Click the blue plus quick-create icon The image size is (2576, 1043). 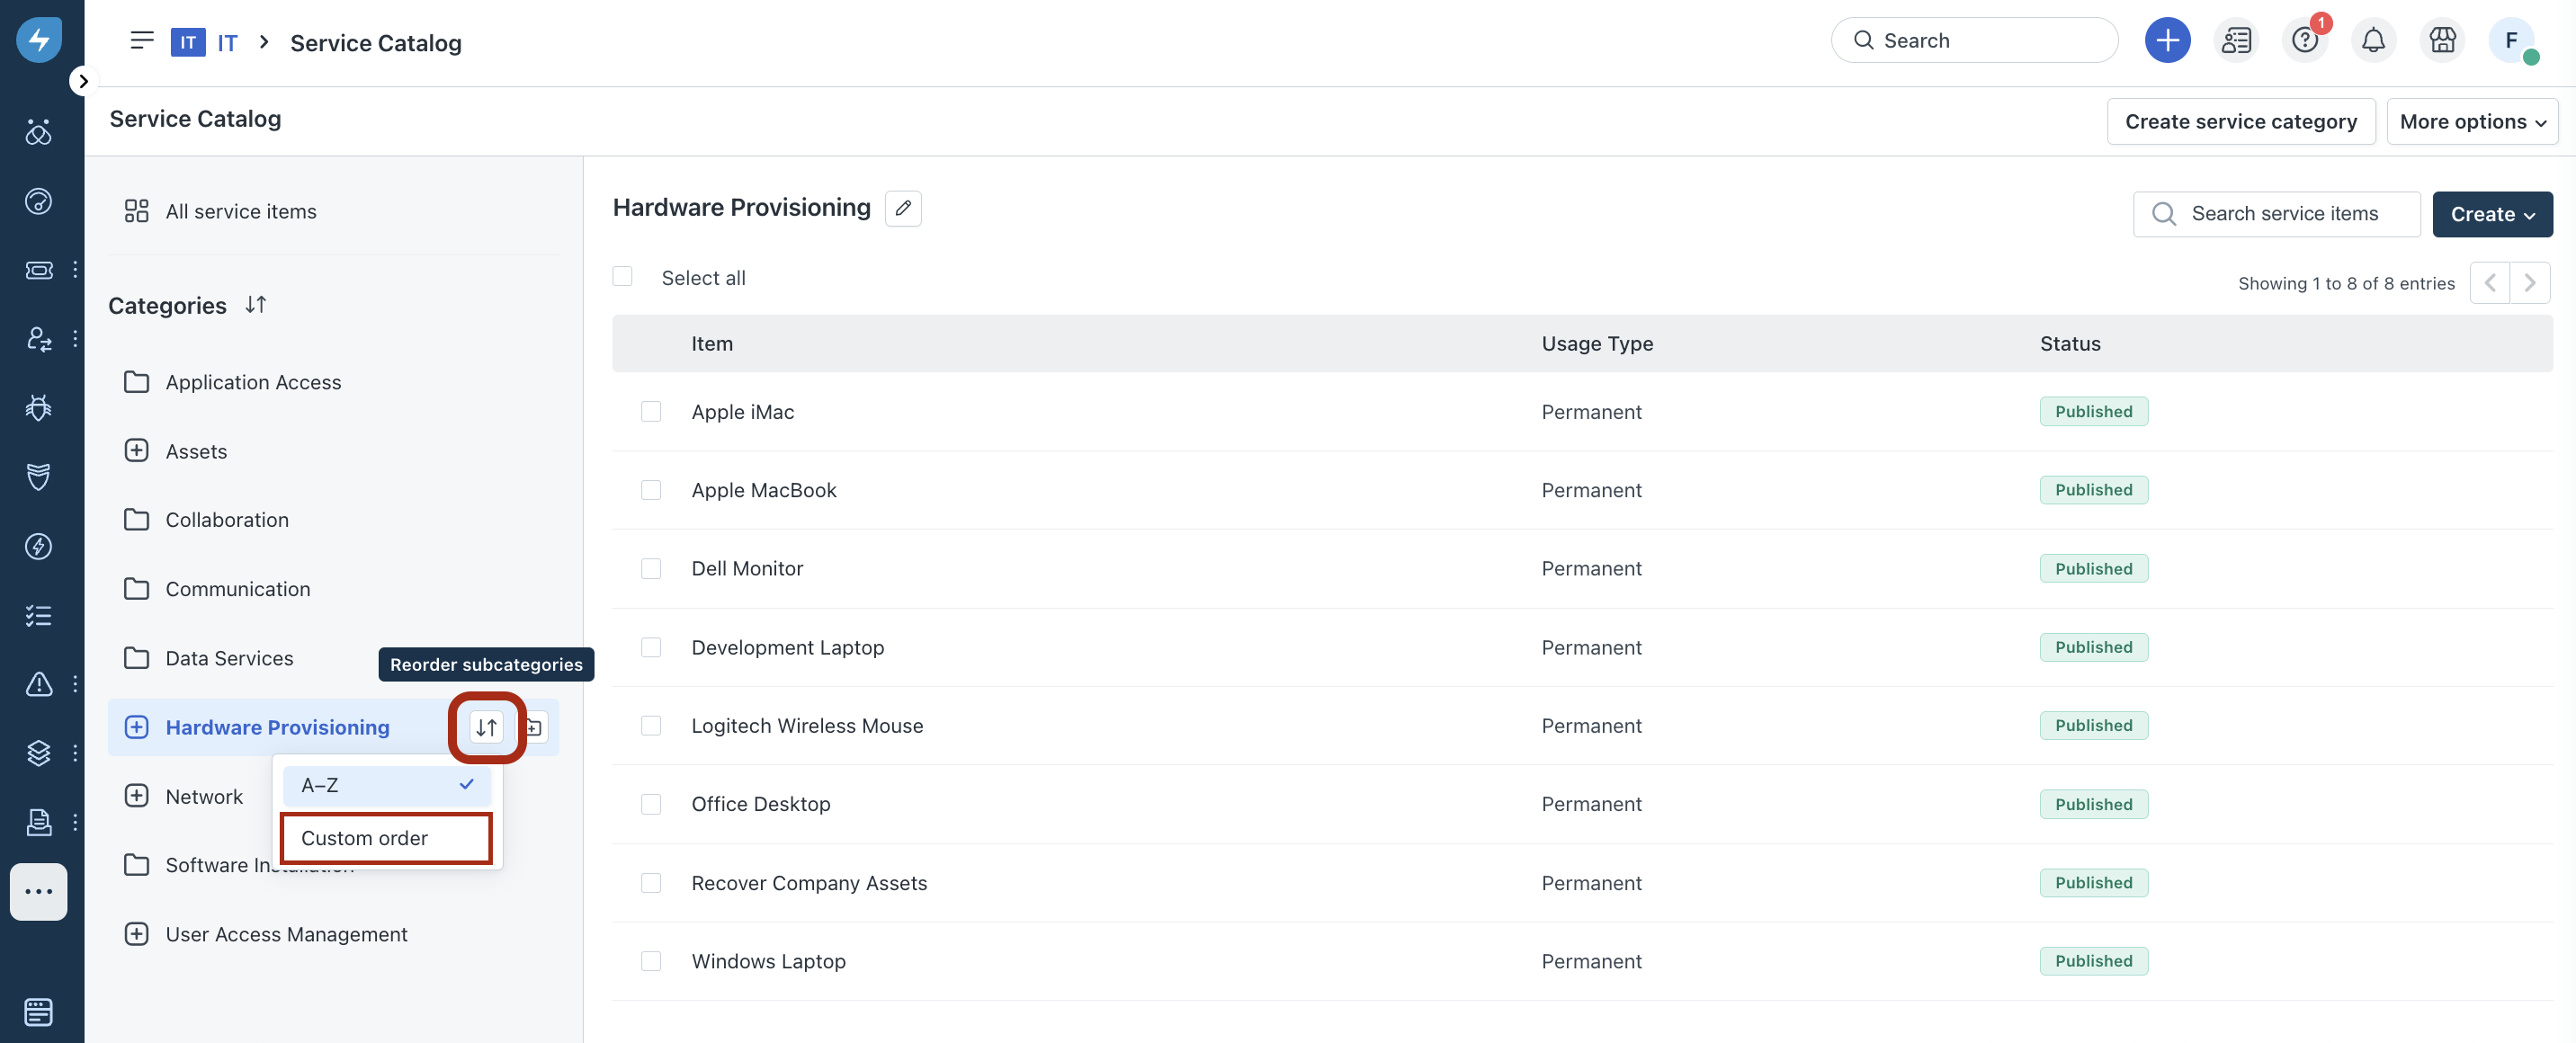2167,40
